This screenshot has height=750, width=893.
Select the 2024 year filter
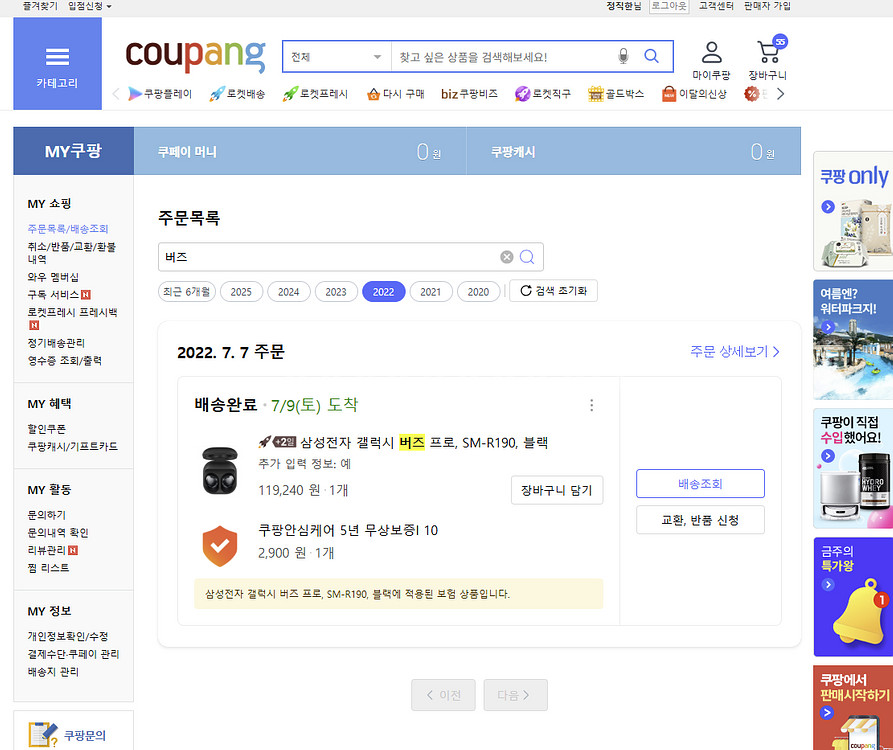(289, 292)
